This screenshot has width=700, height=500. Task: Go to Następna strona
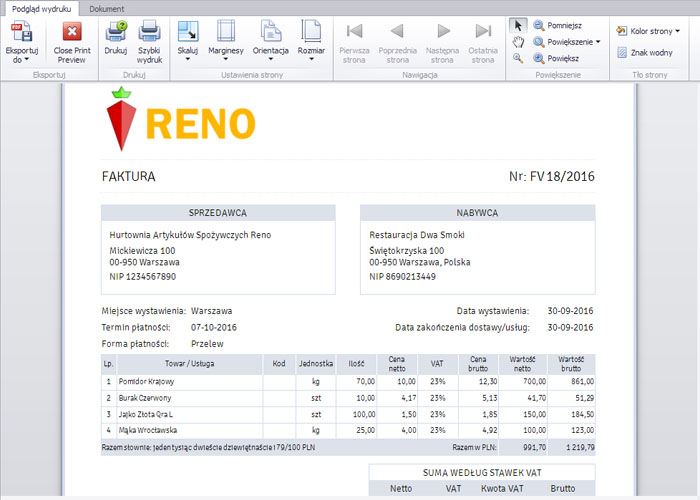(x=444, y=42)
